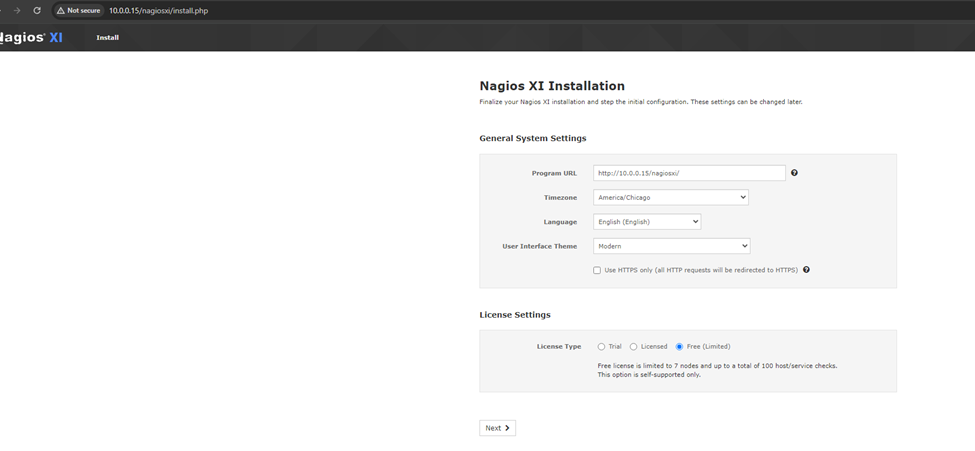
Task: Click the Nagios XI logo
Action: click(x=31, y=37)
